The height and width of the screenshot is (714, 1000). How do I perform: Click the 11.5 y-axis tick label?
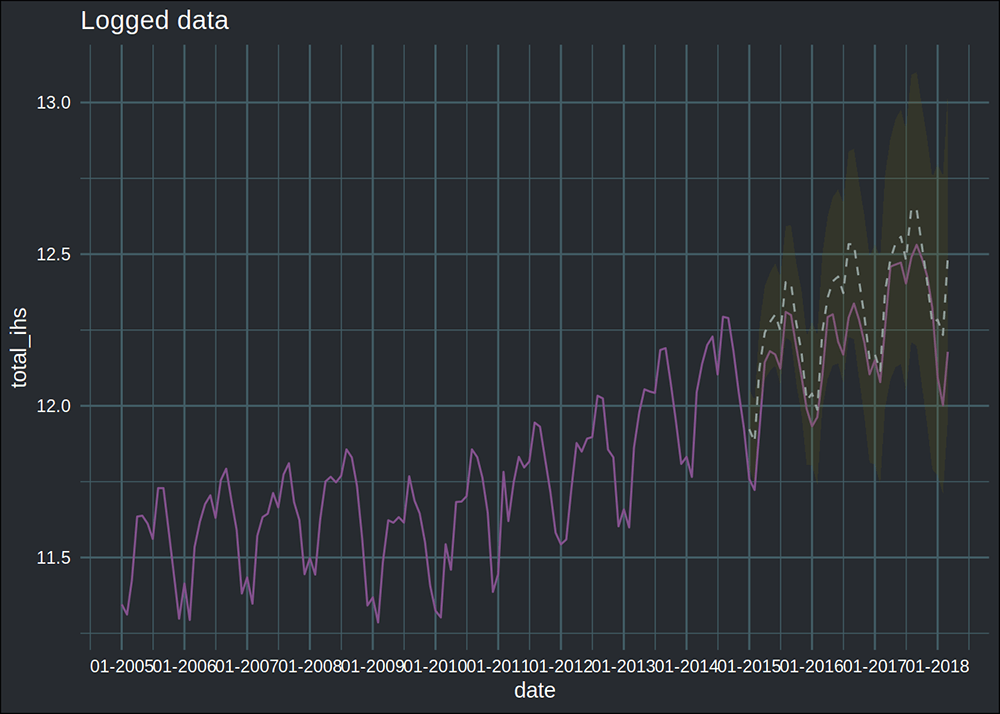click(x=53, y=558)
